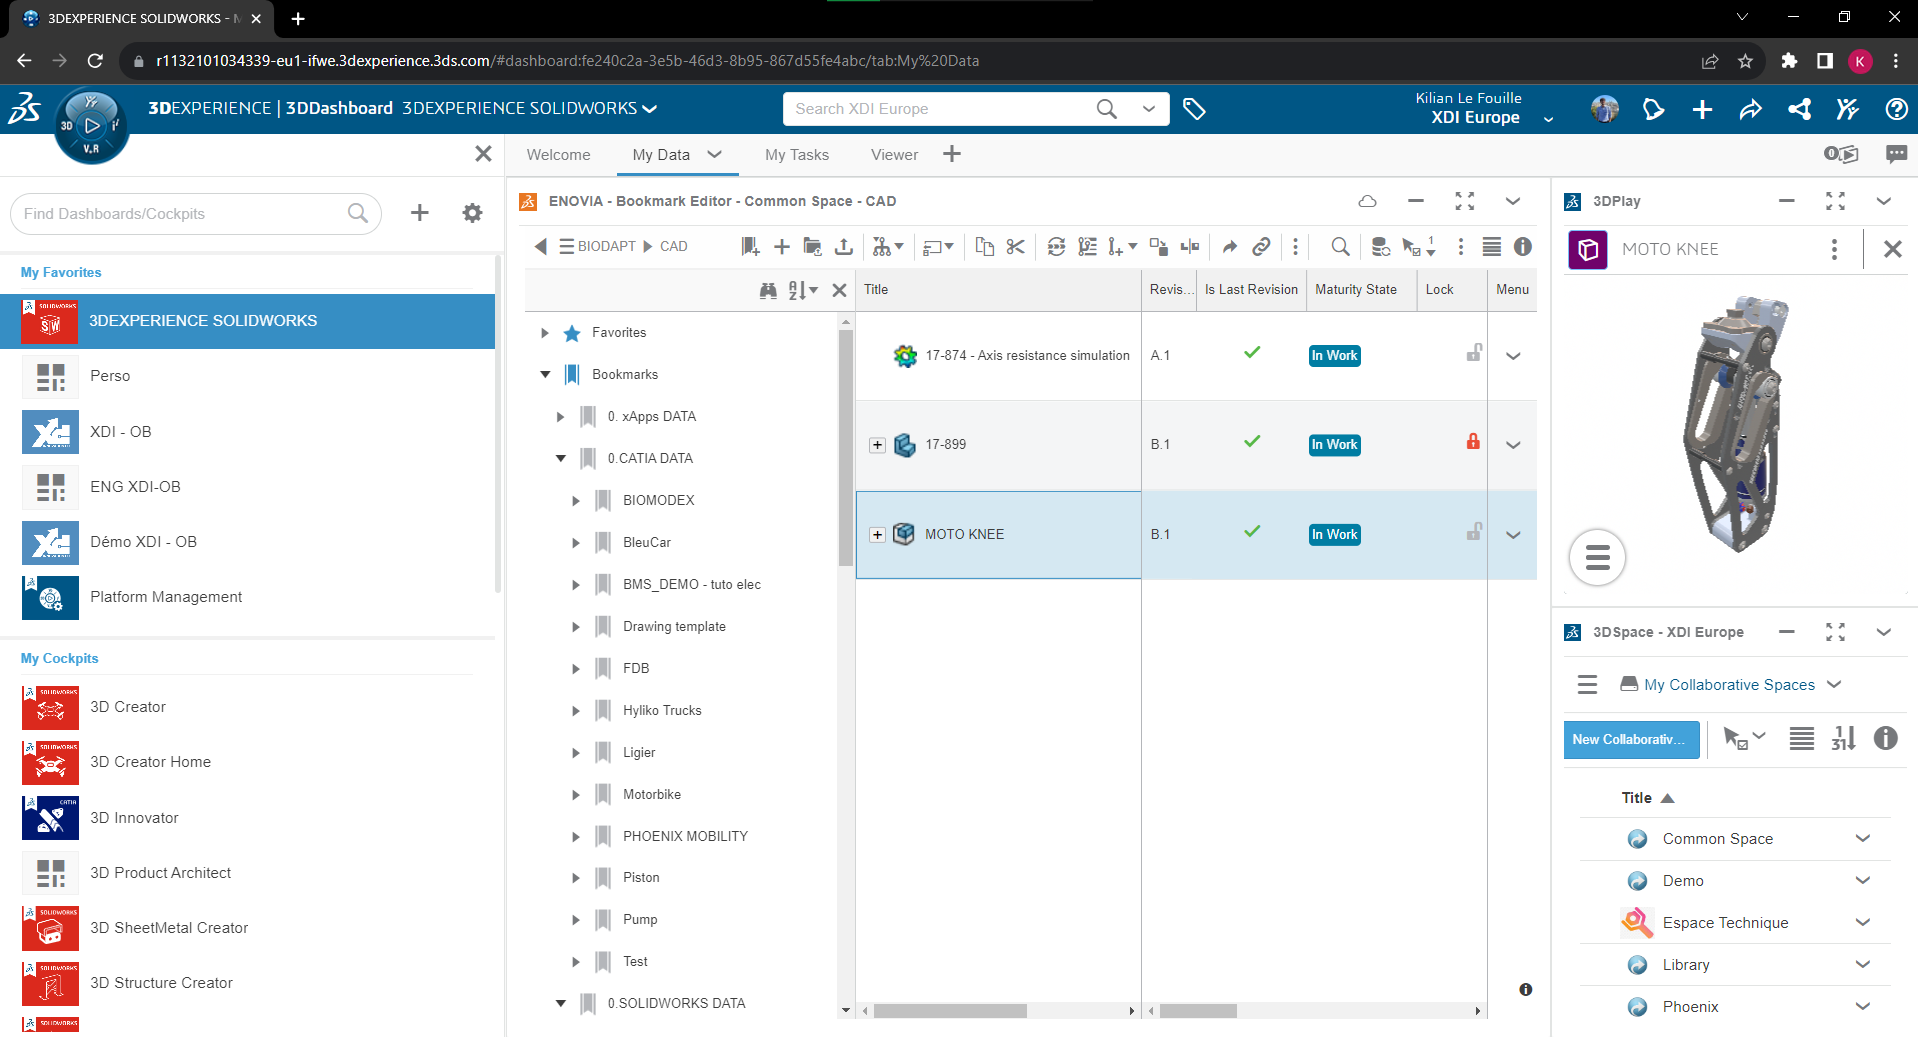Screen dimensions: 1918x1037
Task: Click the horizontal scrollbar under the Title column
Action: point(949,1011)
